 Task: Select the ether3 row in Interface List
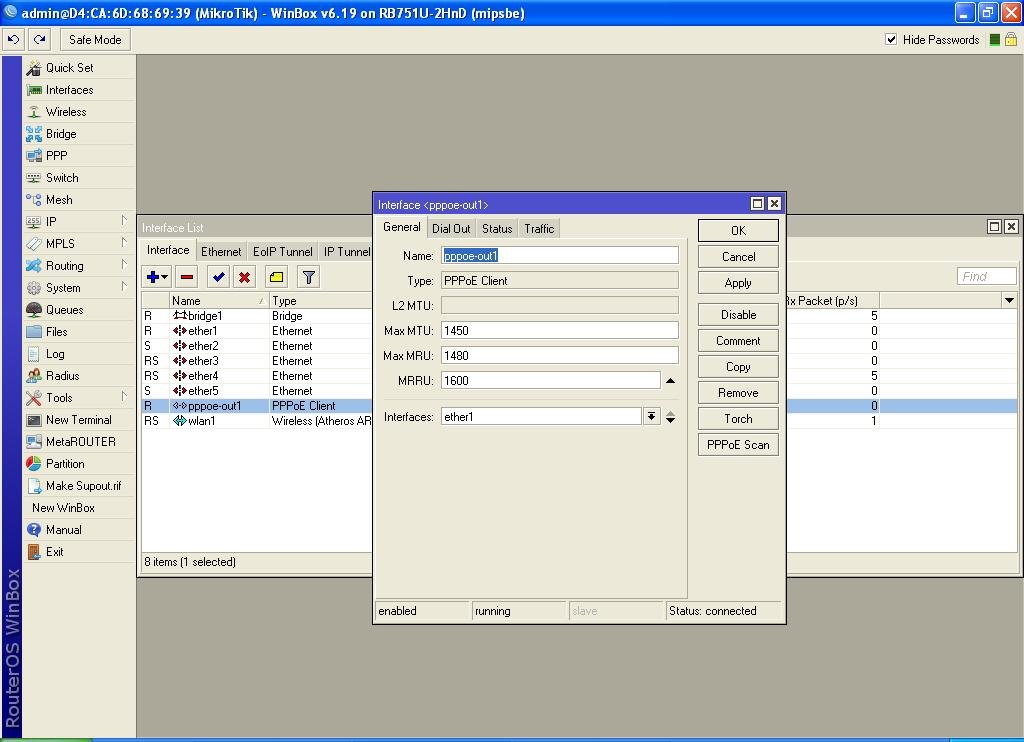(257, 361)
